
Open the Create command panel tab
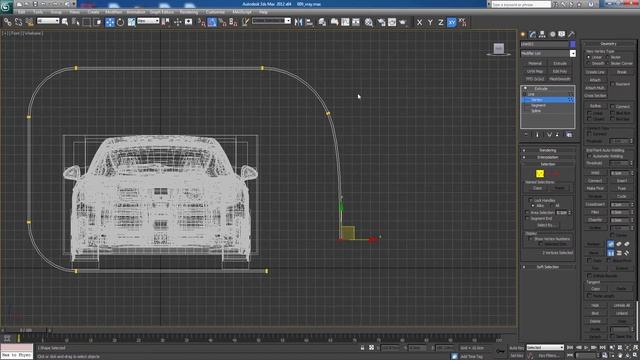523,34
